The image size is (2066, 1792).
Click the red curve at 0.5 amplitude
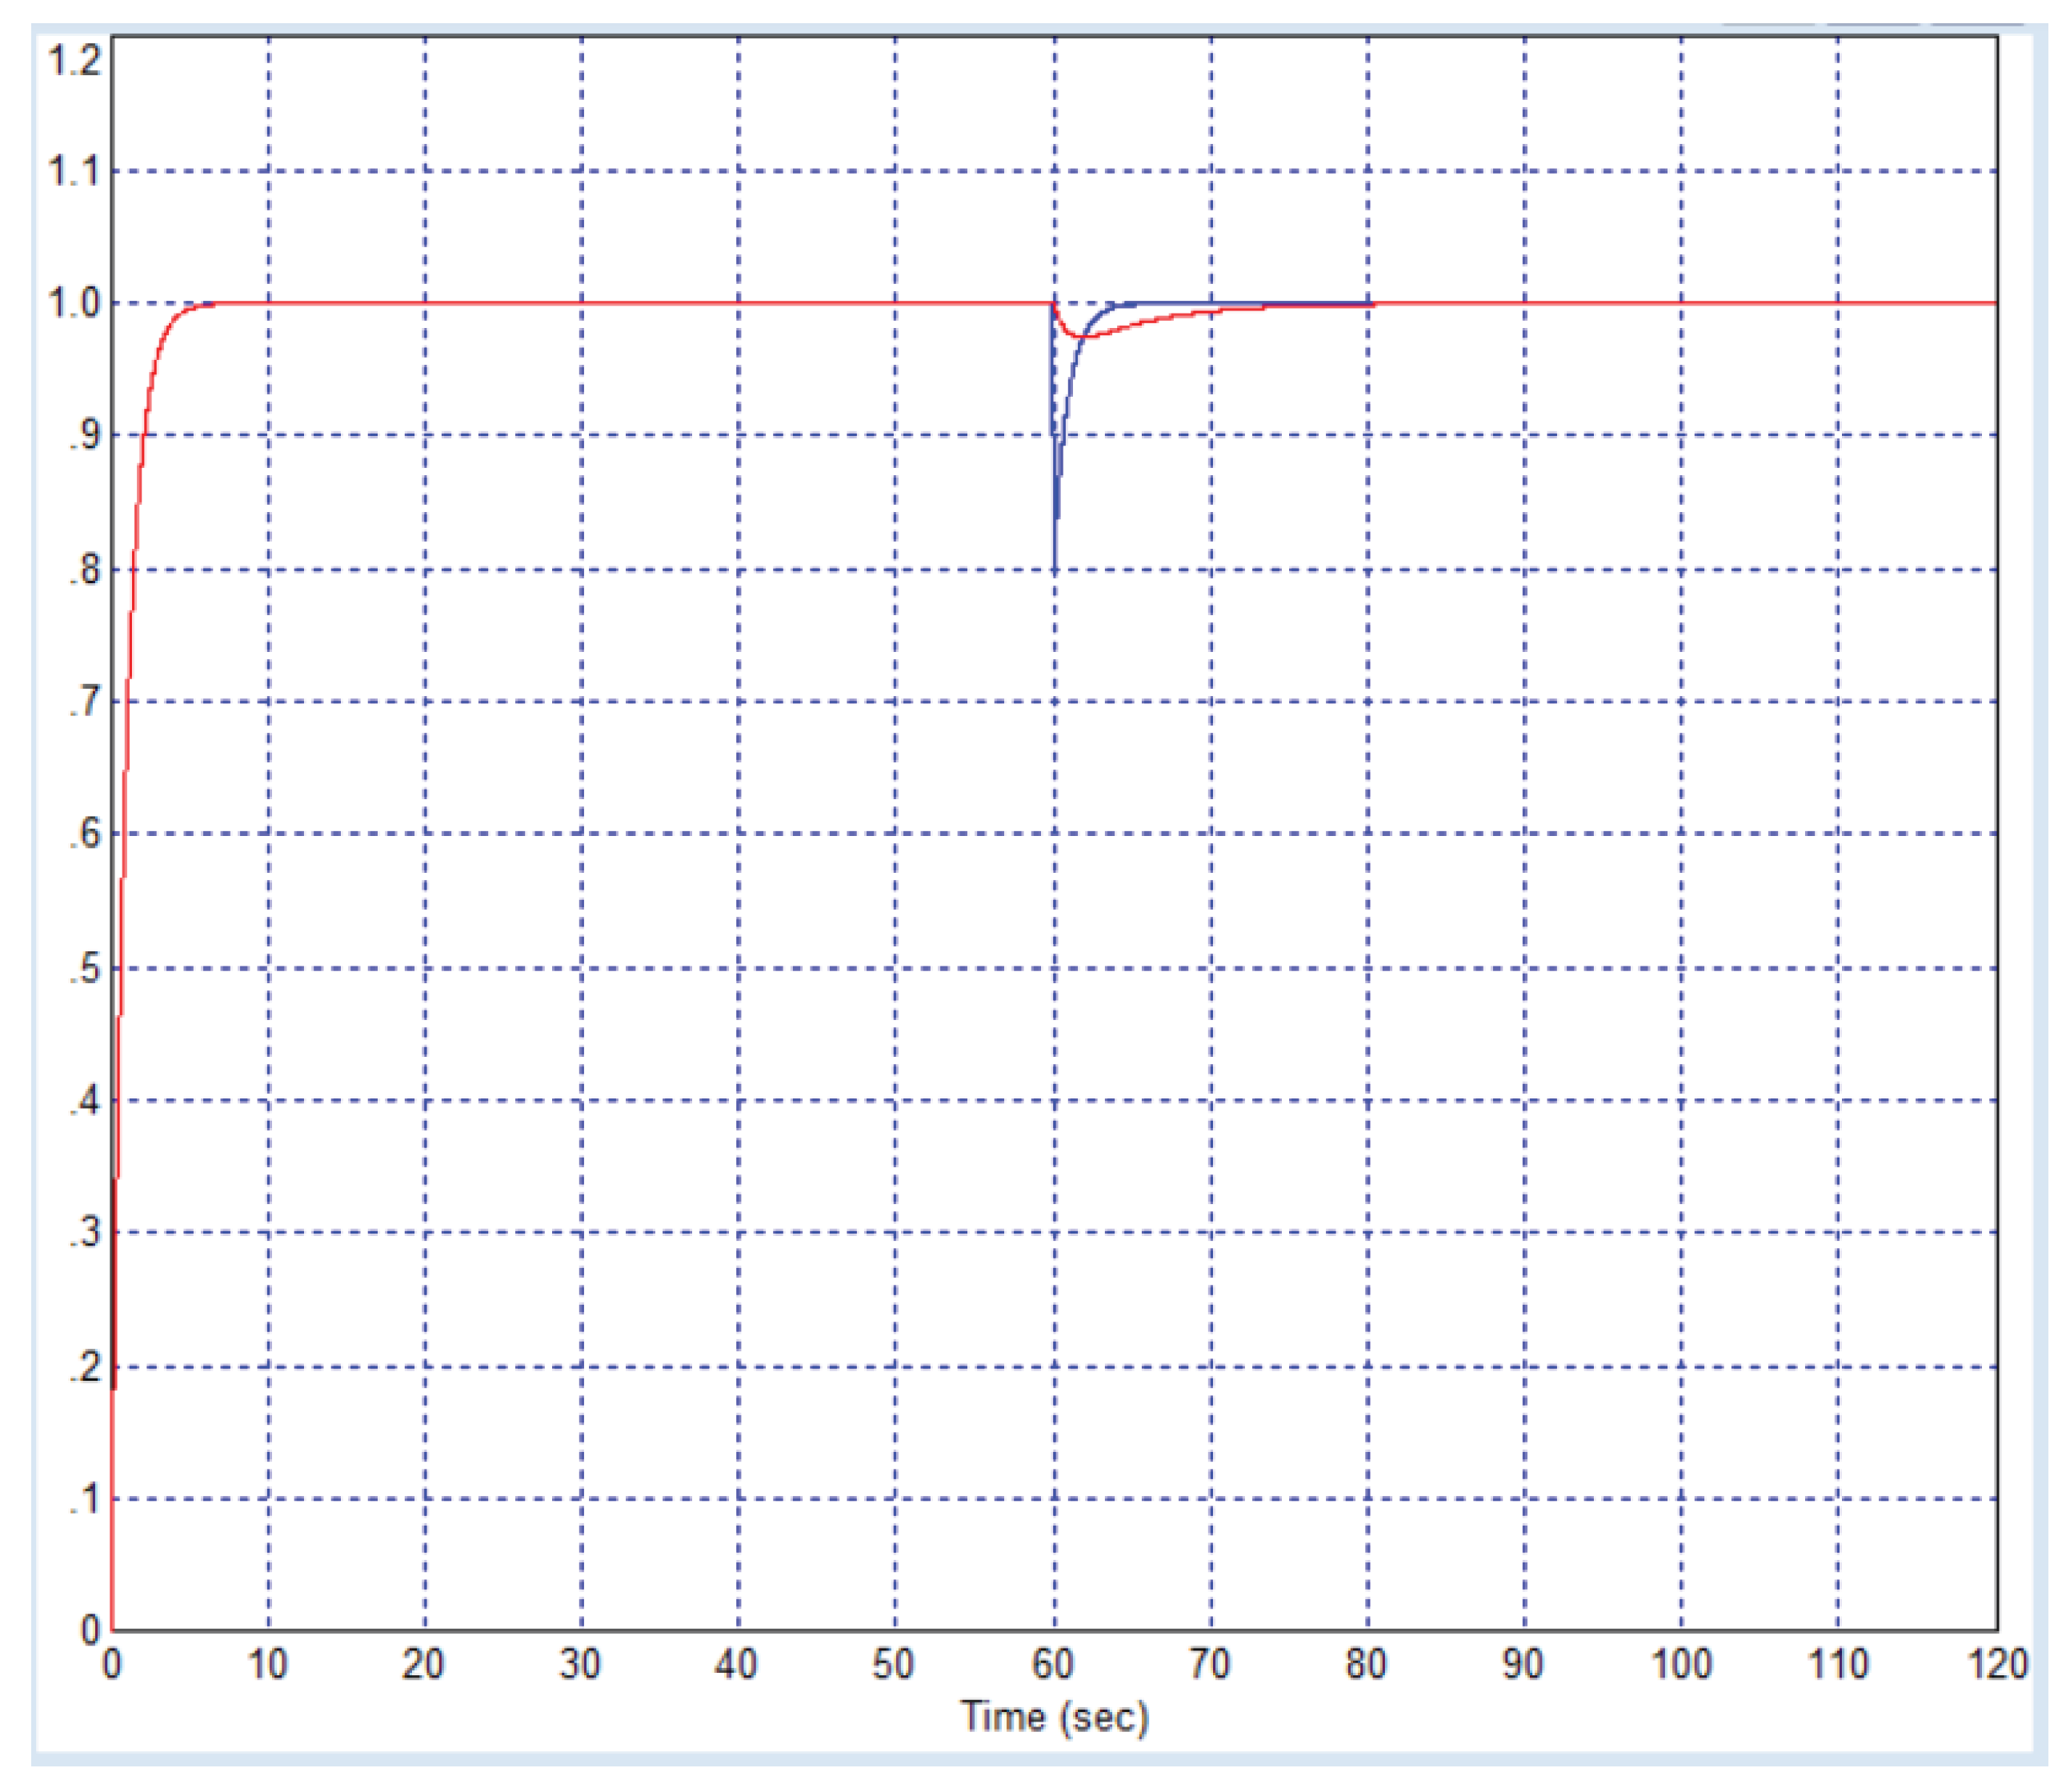(120, 968)
